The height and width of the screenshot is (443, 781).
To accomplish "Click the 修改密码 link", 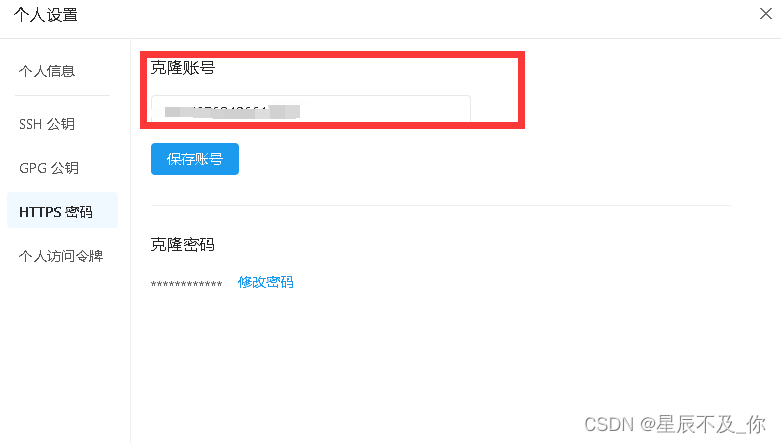I will [x=265, y=282].
